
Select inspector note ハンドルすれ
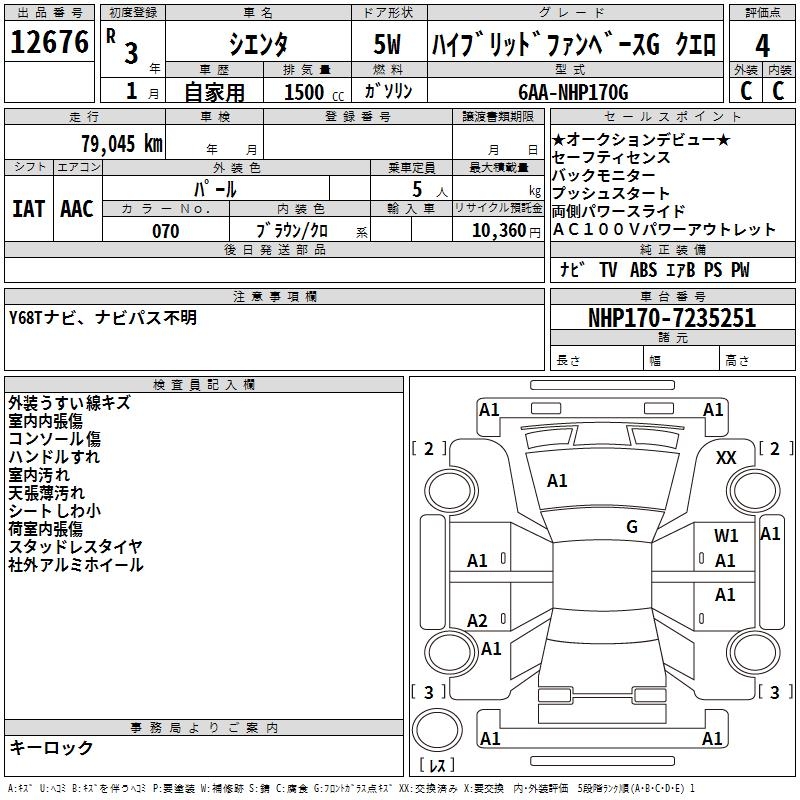click(x=54, y=457)
